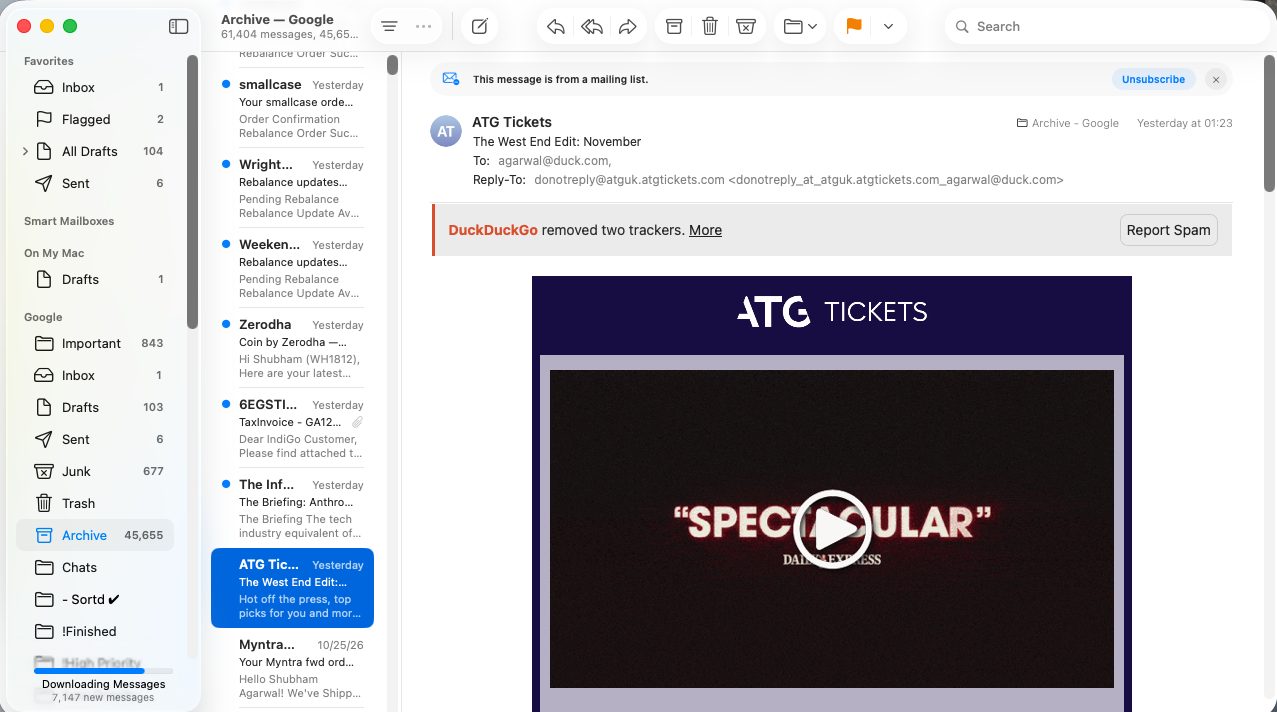Click the message list scrollbar

tap(393, 65)
